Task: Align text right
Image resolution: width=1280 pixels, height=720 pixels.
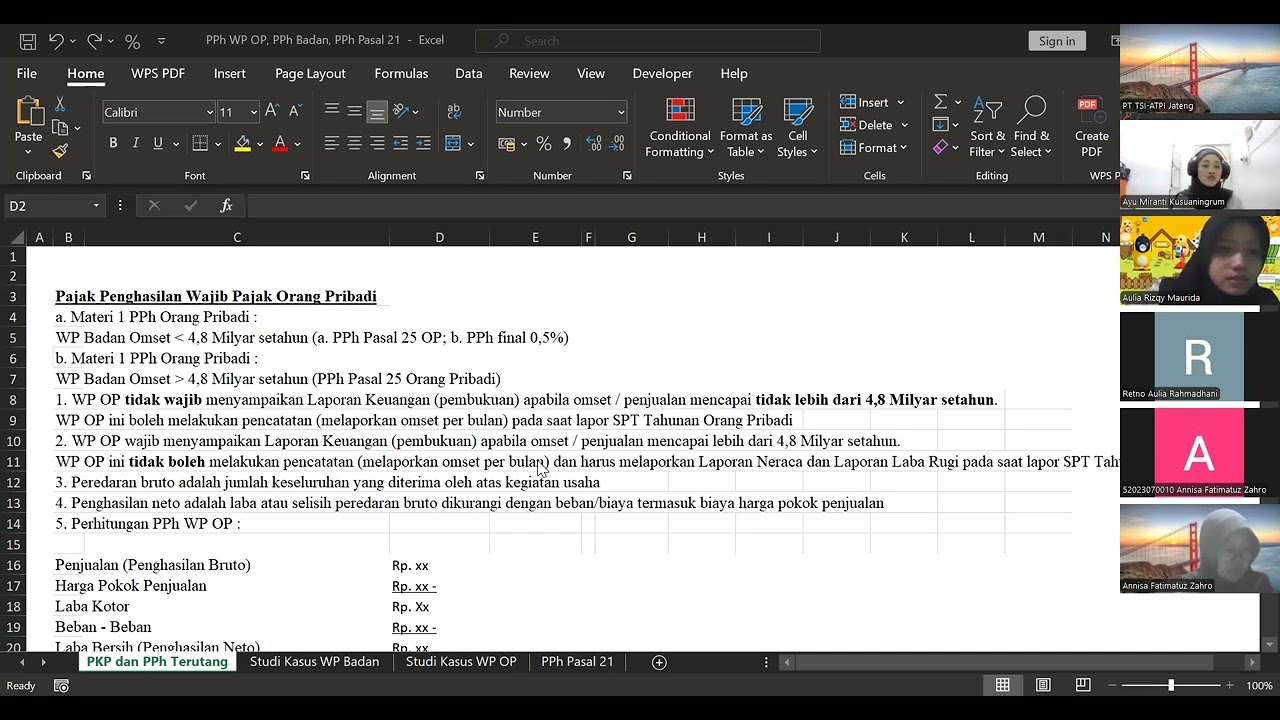Action: click(377, 144)
